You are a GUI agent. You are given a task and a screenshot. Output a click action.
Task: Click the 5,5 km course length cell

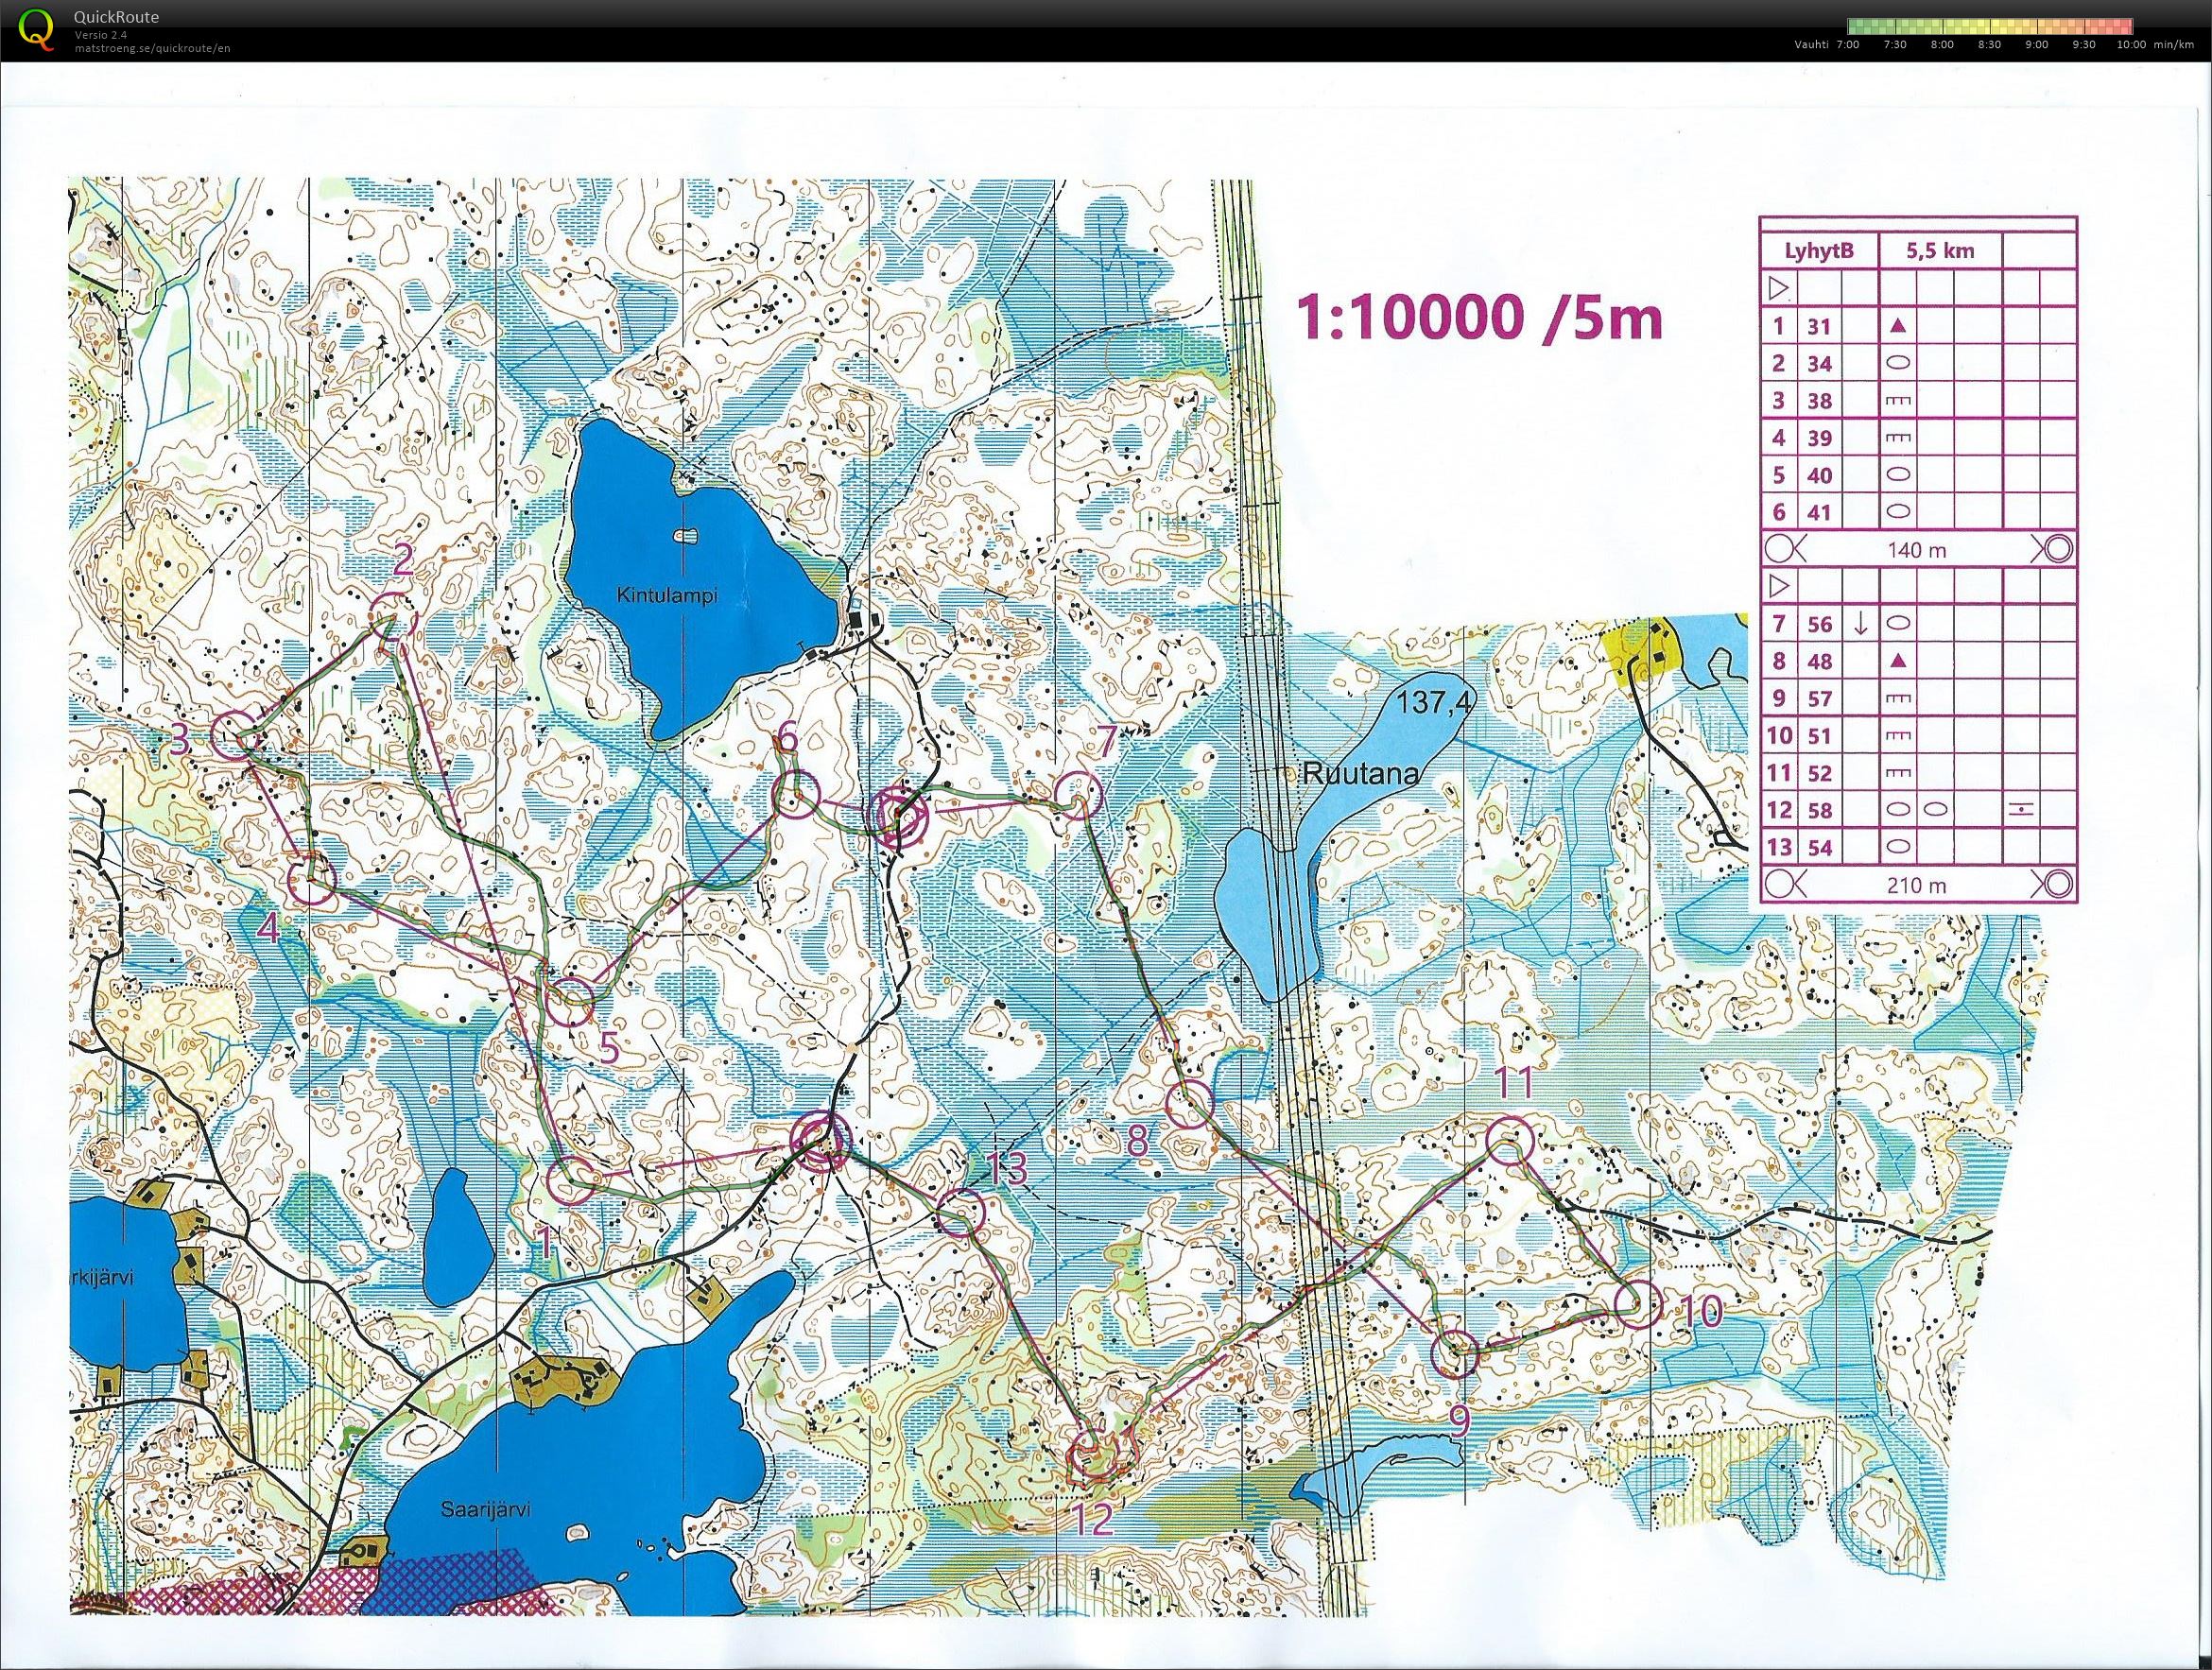pos(1940,250)
